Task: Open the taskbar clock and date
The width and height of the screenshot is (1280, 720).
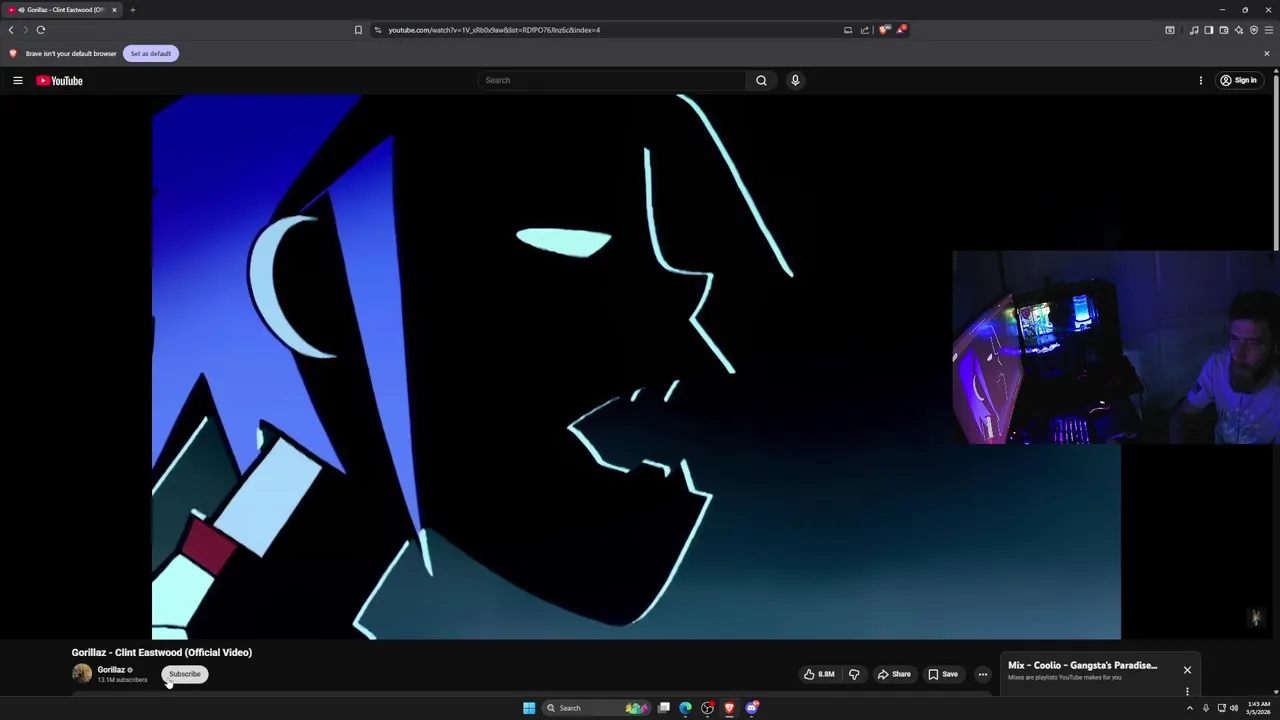Action: [1259, 708]
